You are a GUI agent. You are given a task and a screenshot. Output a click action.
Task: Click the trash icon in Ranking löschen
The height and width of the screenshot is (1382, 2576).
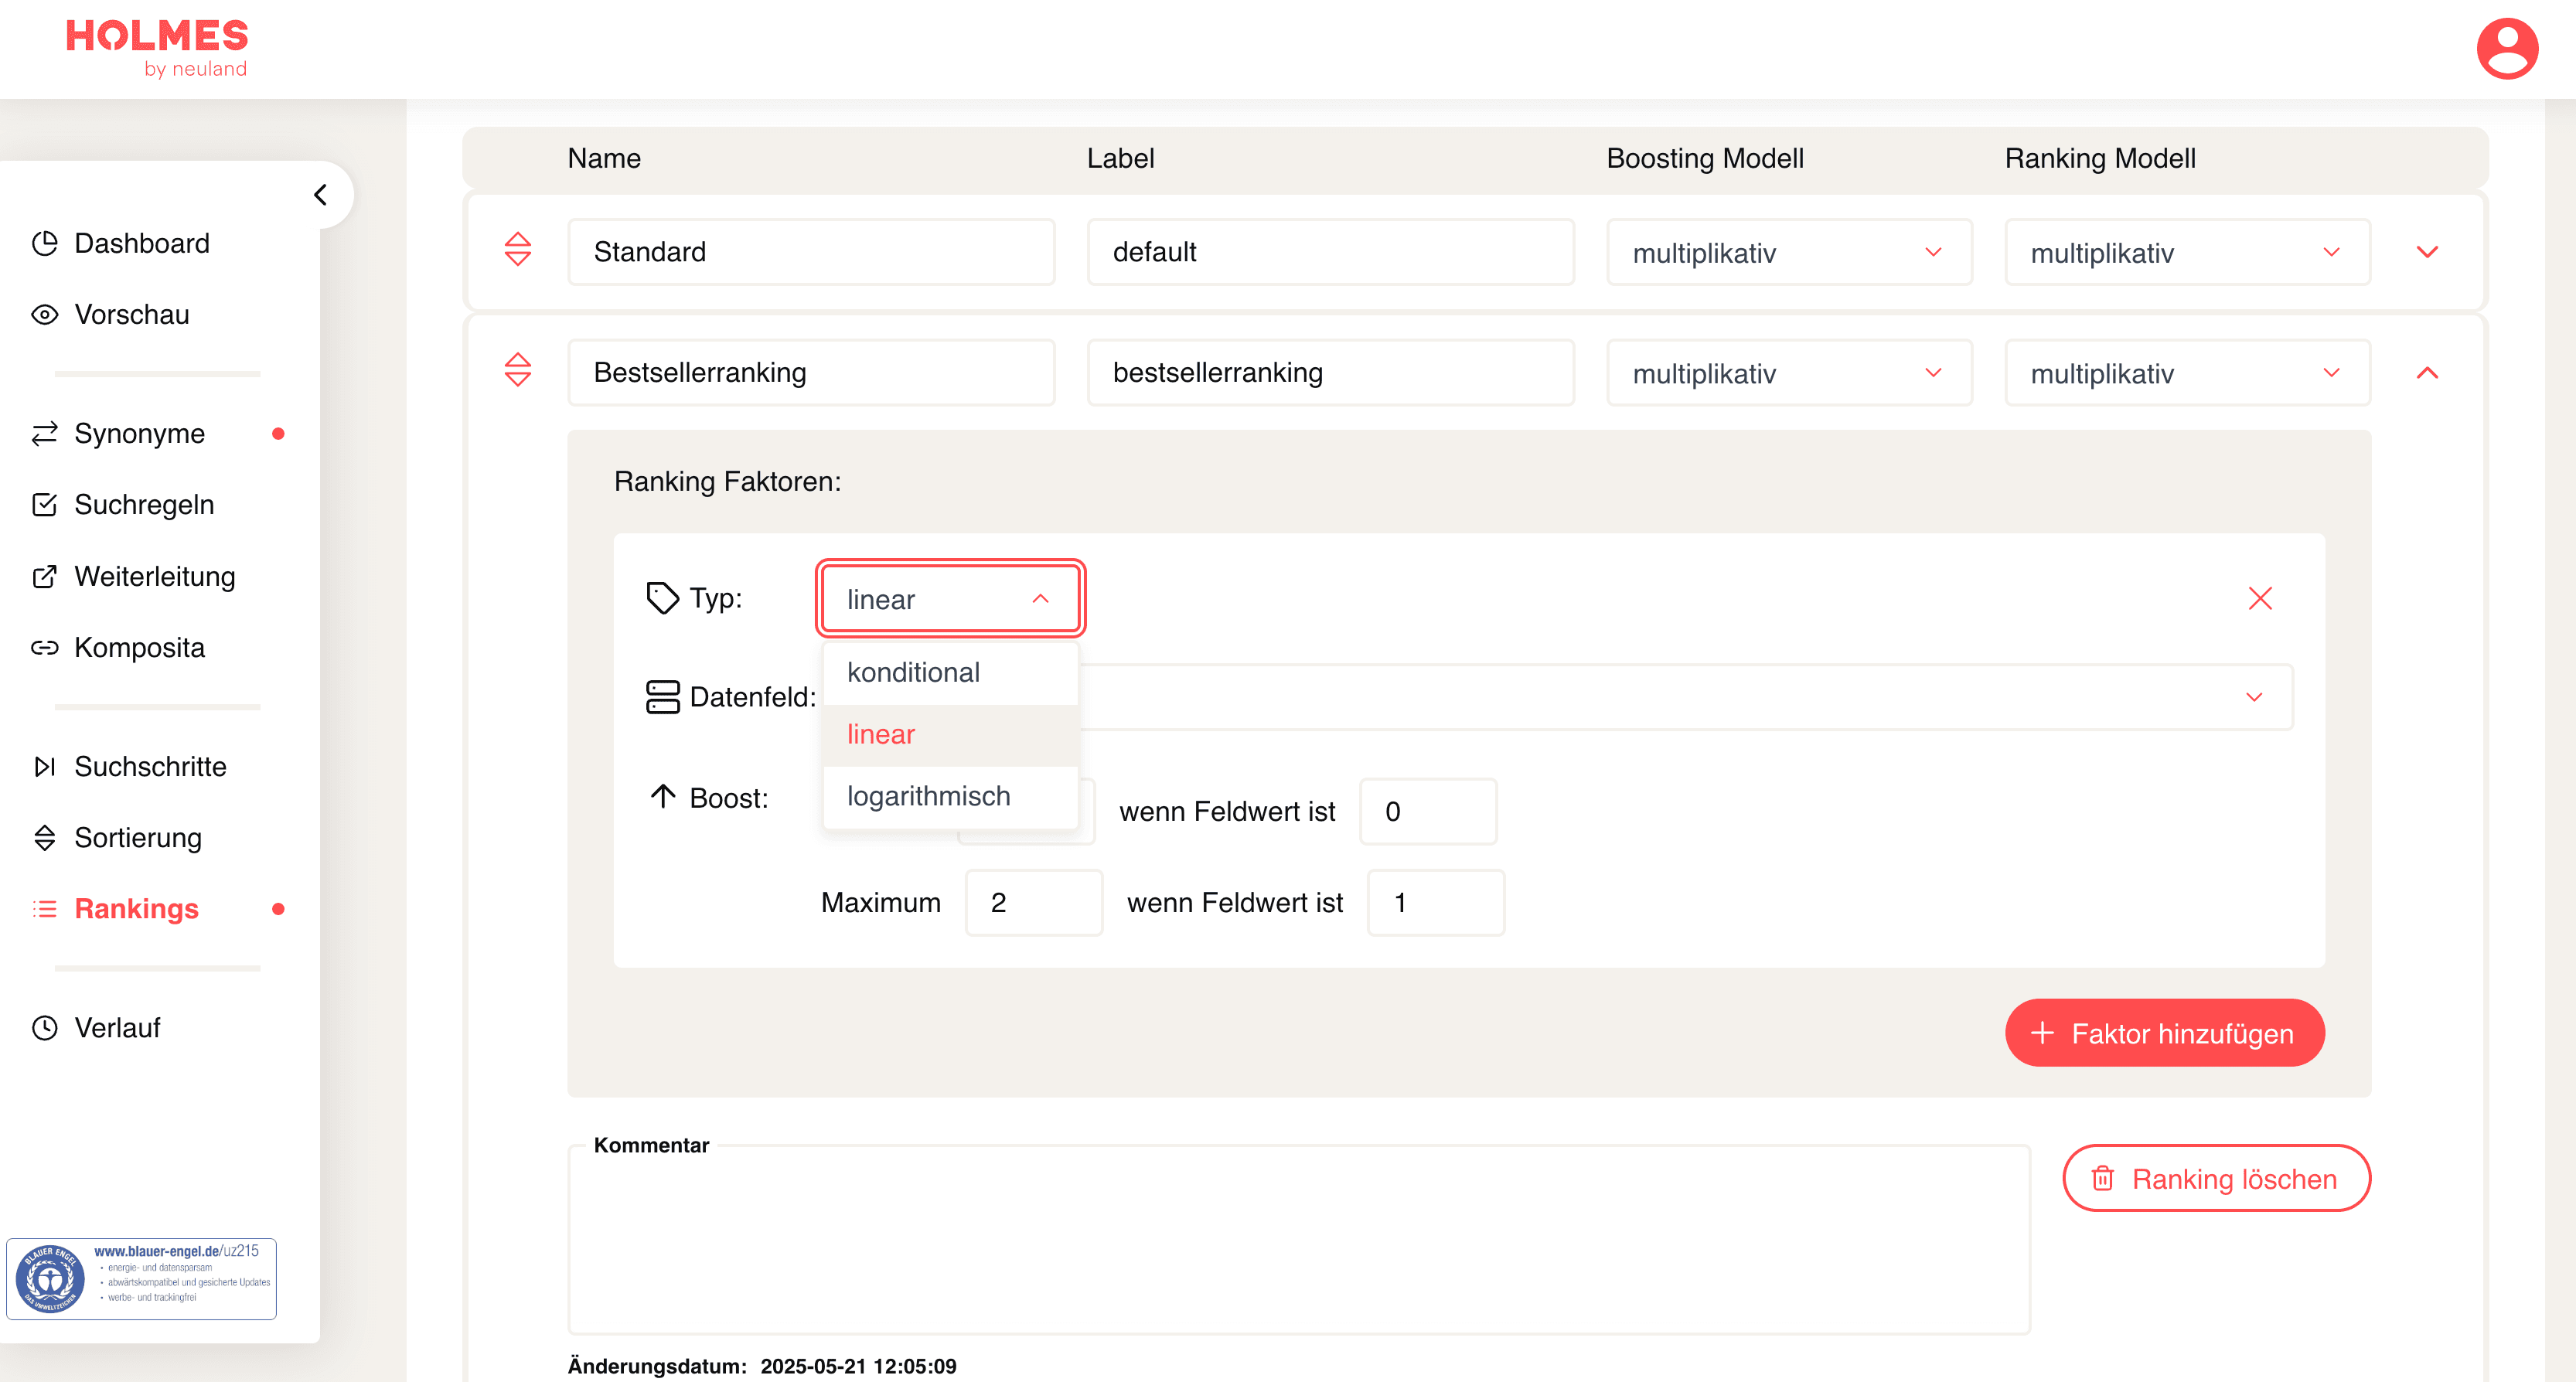tap(2102, 1178)
